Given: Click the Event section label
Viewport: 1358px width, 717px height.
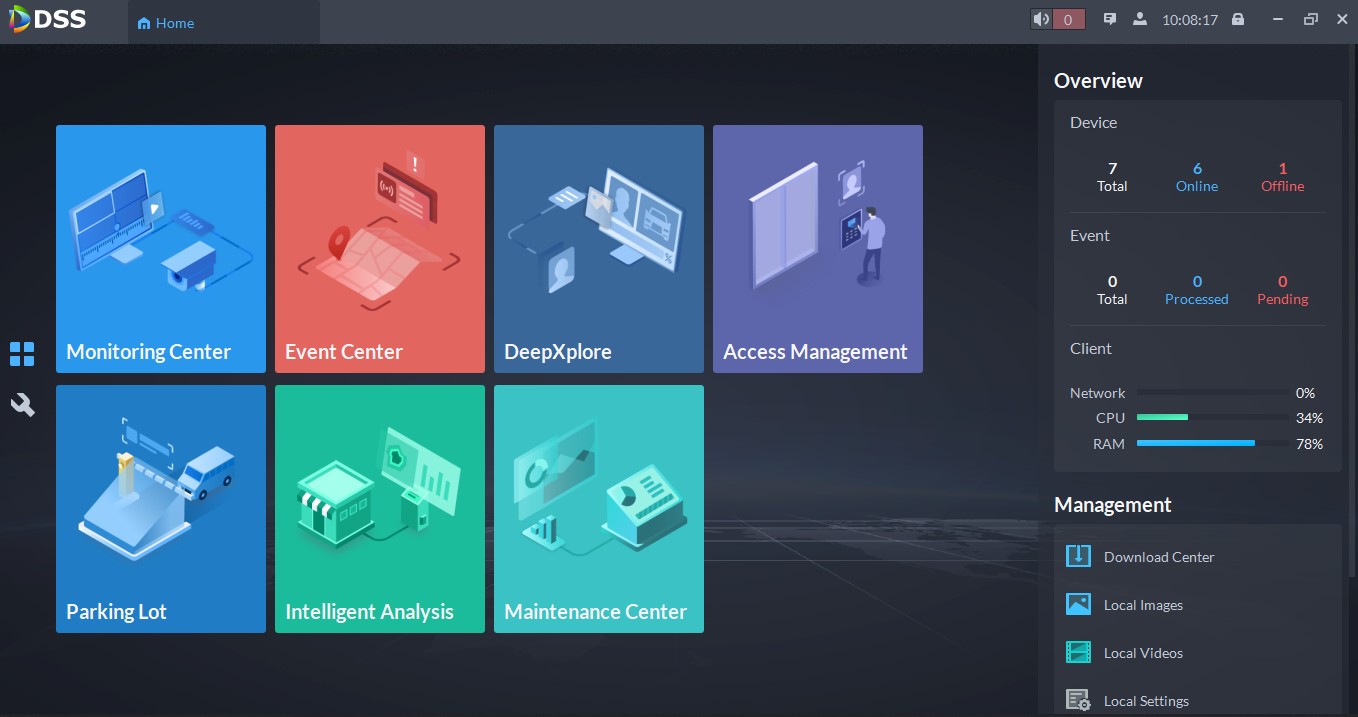Looking at the screenshot, I should tap(1090, 235).
